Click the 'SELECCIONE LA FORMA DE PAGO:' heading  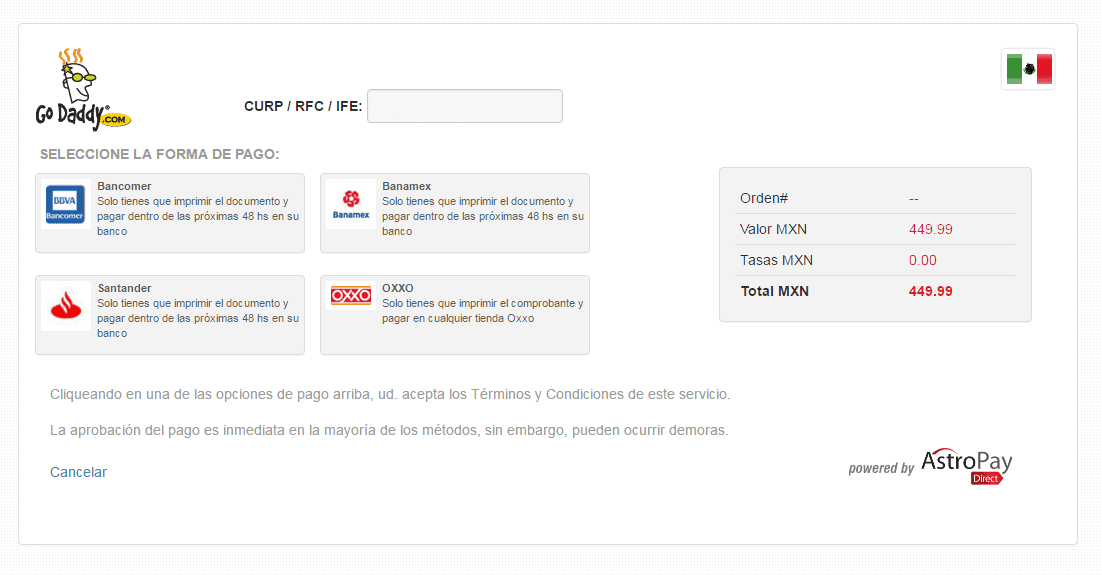(160, 155)
